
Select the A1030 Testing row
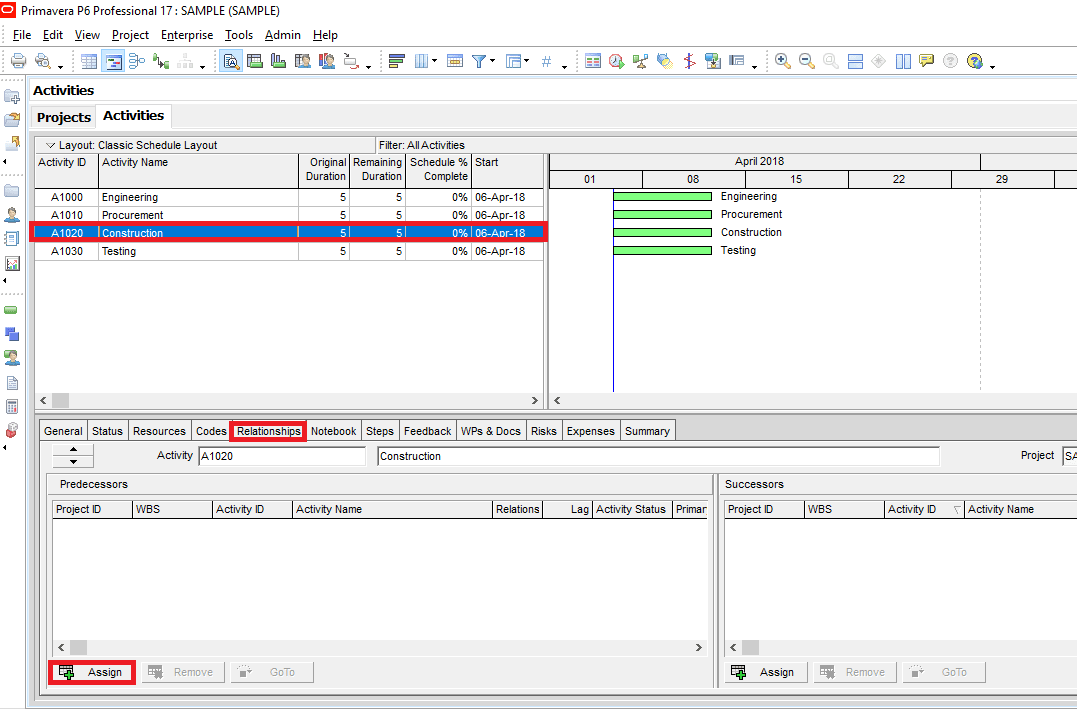(289, 251)
